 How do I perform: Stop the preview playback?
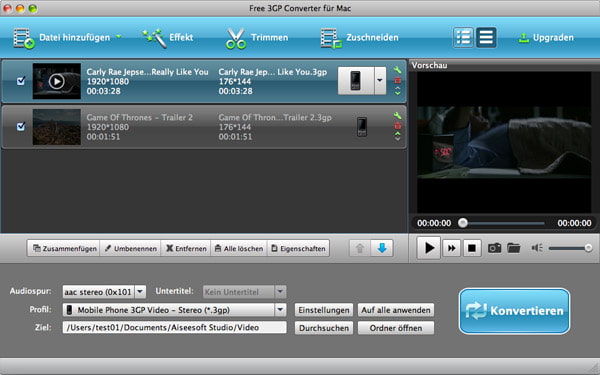pos(472,248)
